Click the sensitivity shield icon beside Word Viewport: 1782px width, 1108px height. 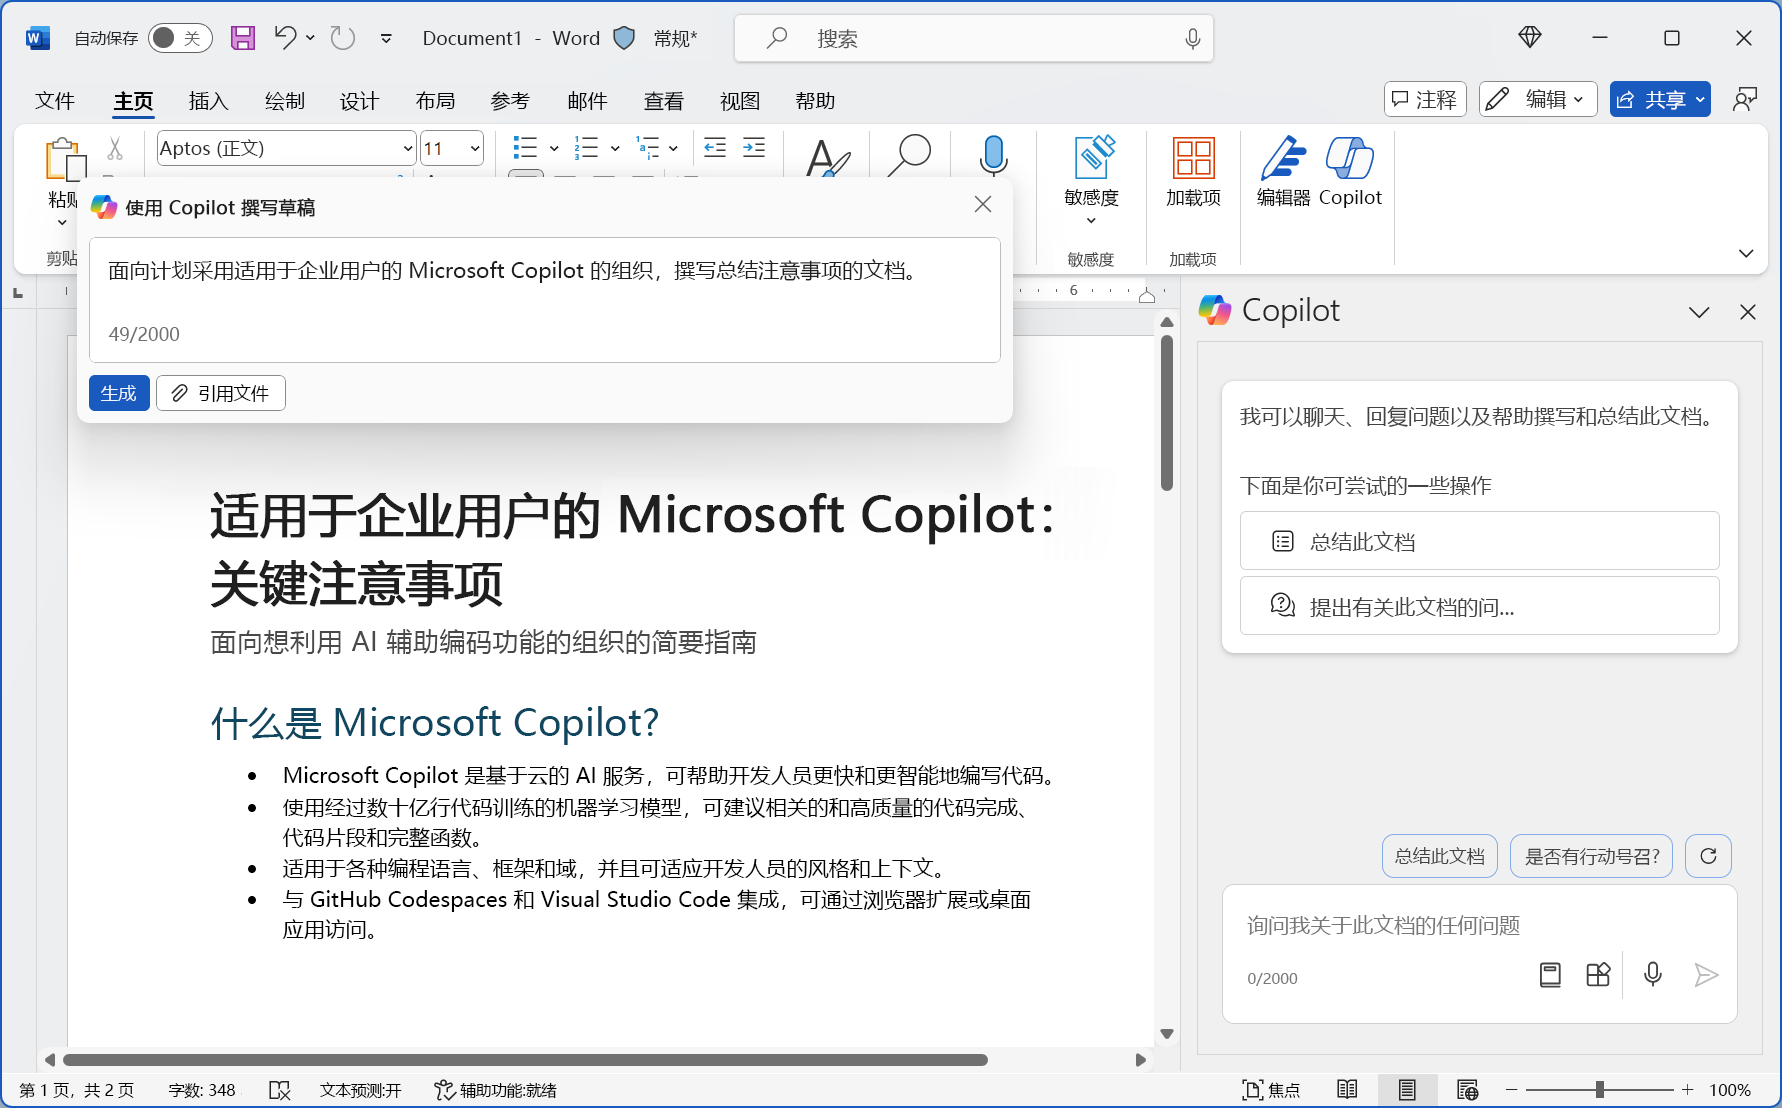point(624,38)
